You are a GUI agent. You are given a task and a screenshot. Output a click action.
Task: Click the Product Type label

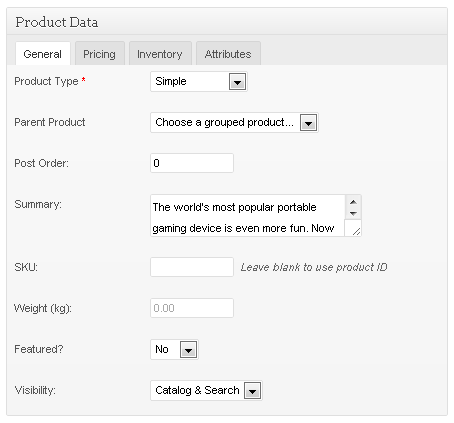pyautogui.click(x=50, y=81)
